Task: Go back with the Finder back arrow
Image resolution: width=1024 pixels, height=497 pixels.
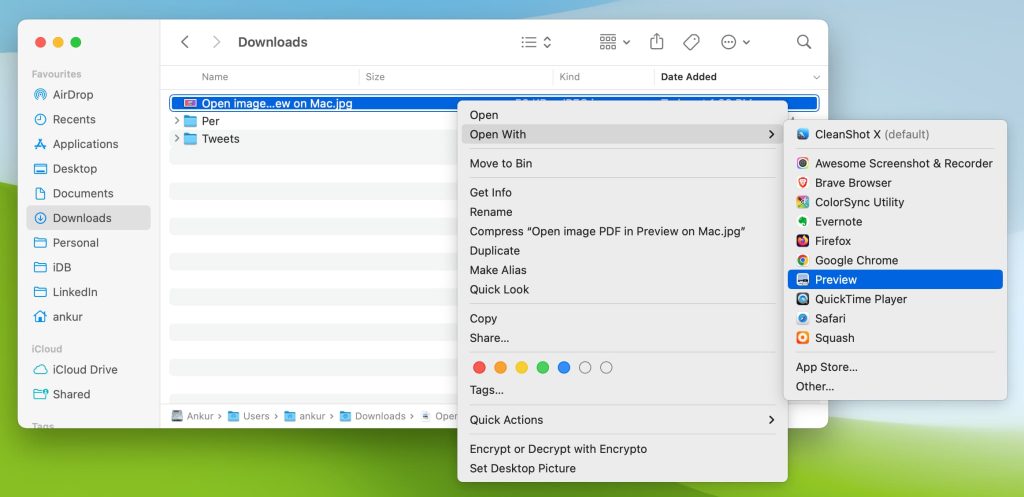Action: click(x=185, y=42)
